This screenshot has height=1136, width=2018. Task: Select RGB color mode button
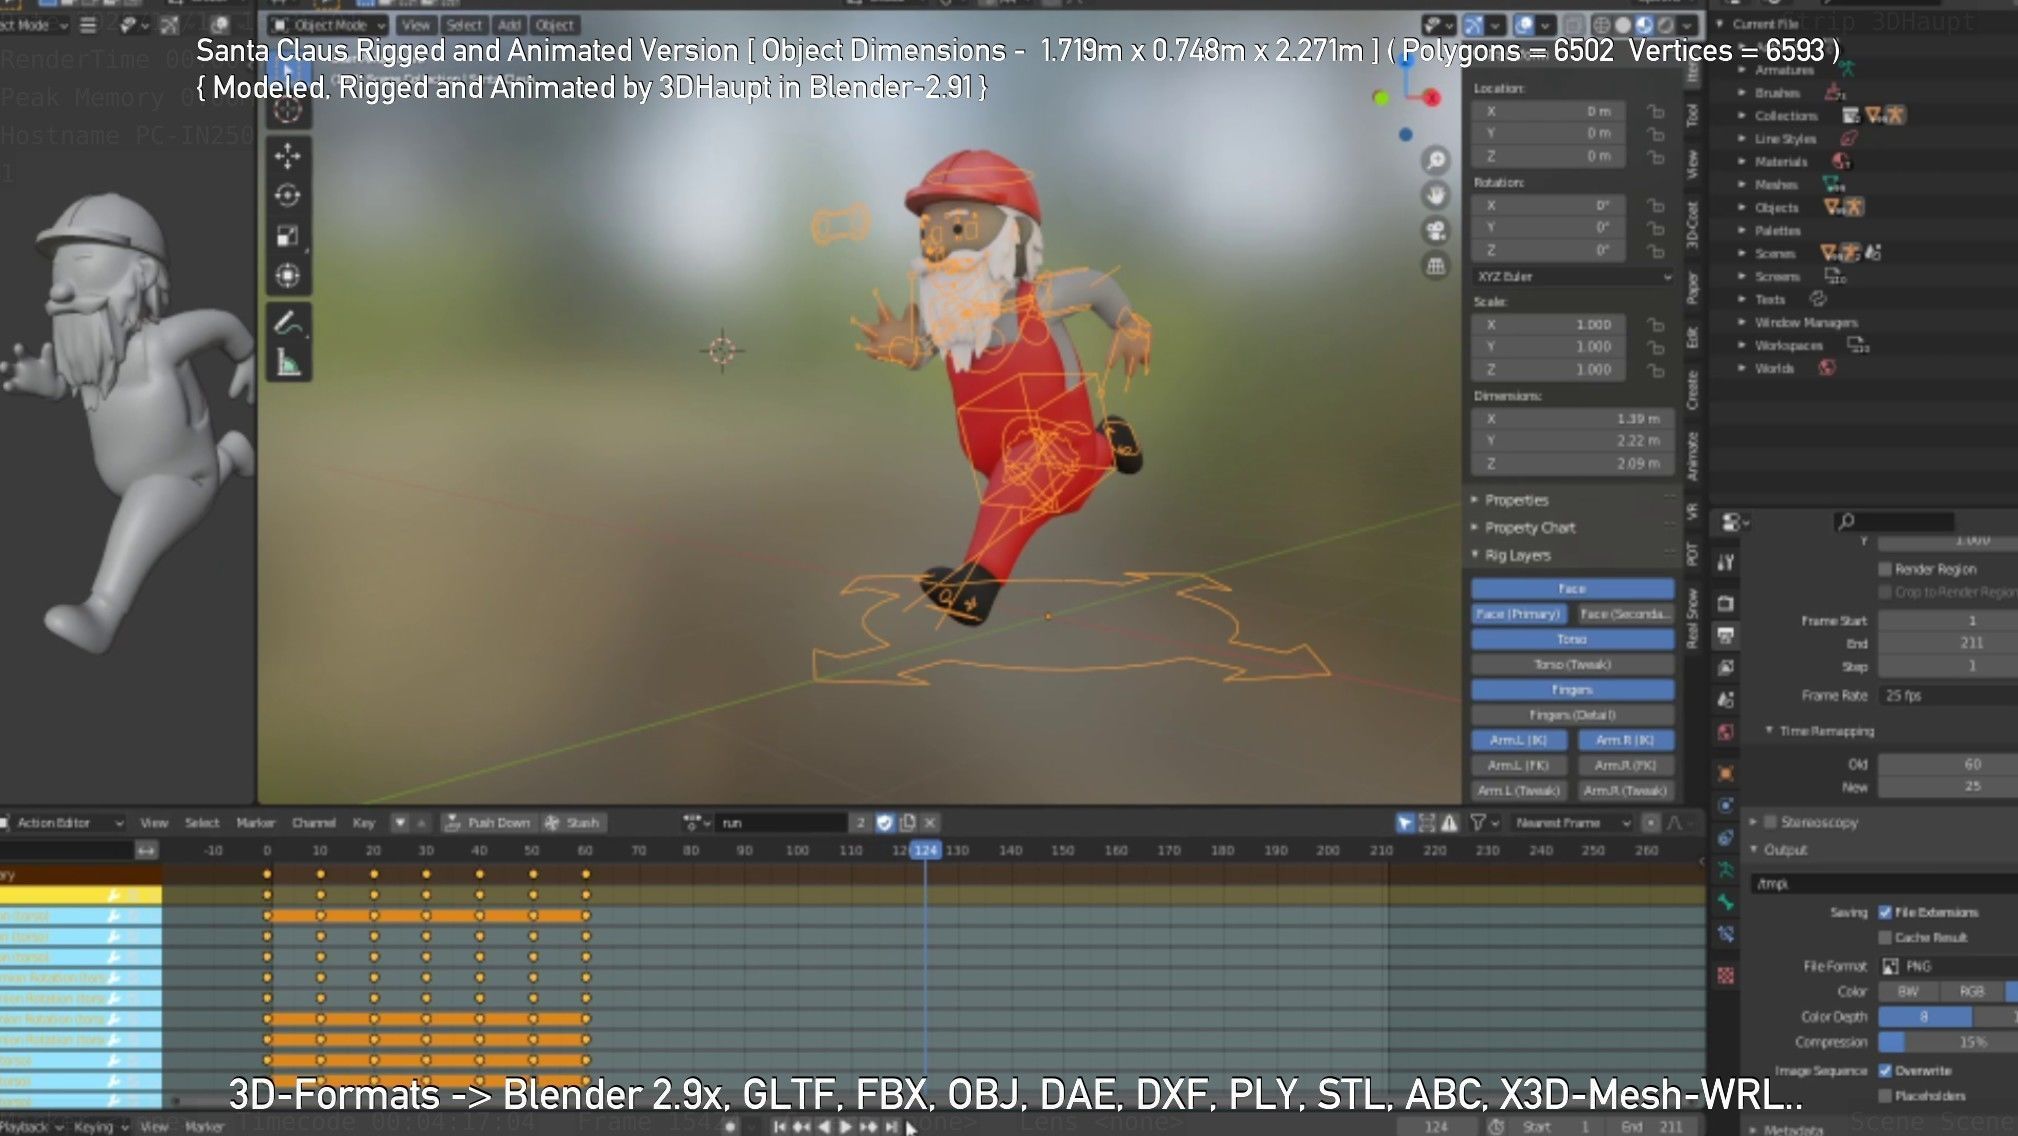tap(1971, 991)
